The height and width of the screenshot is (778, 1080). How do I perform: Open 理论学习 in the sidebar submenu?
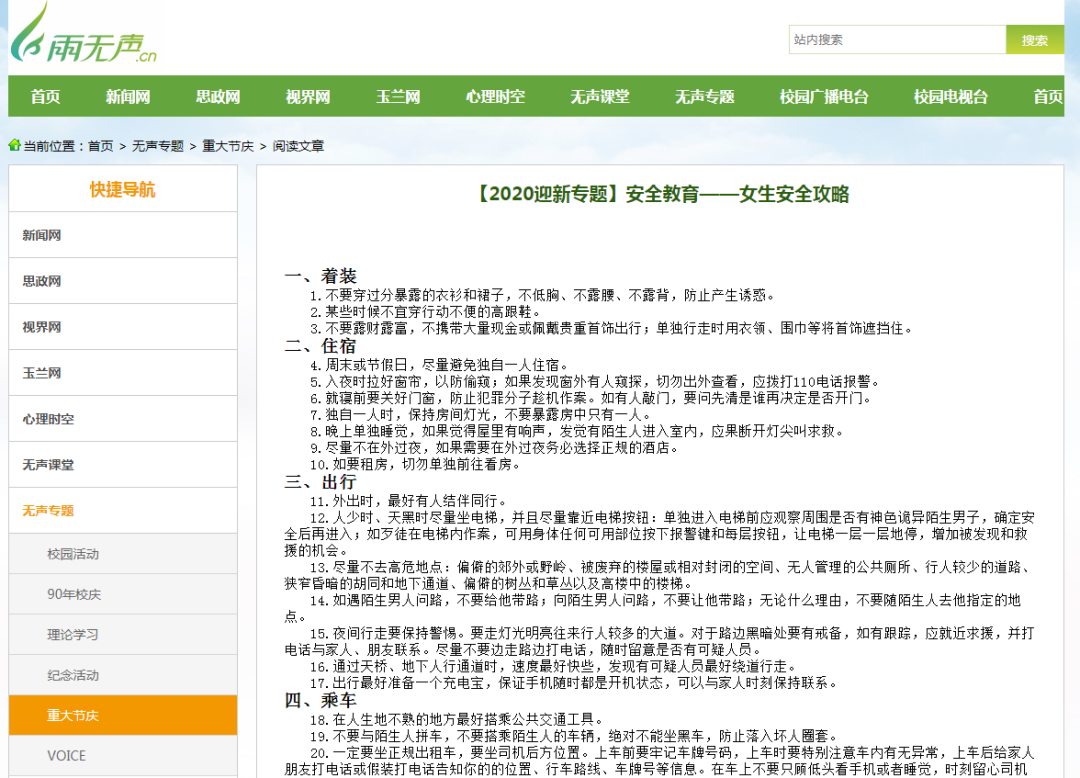click(73, 635)
